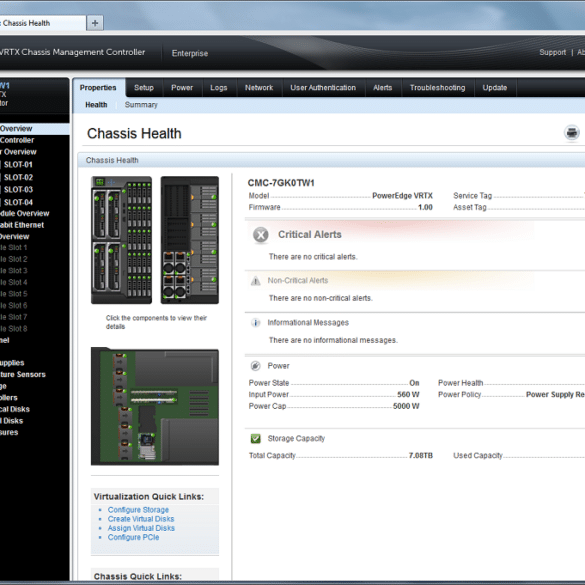
Task: Click the PowerEdge VRTX model value
Action: coord(402,195)
